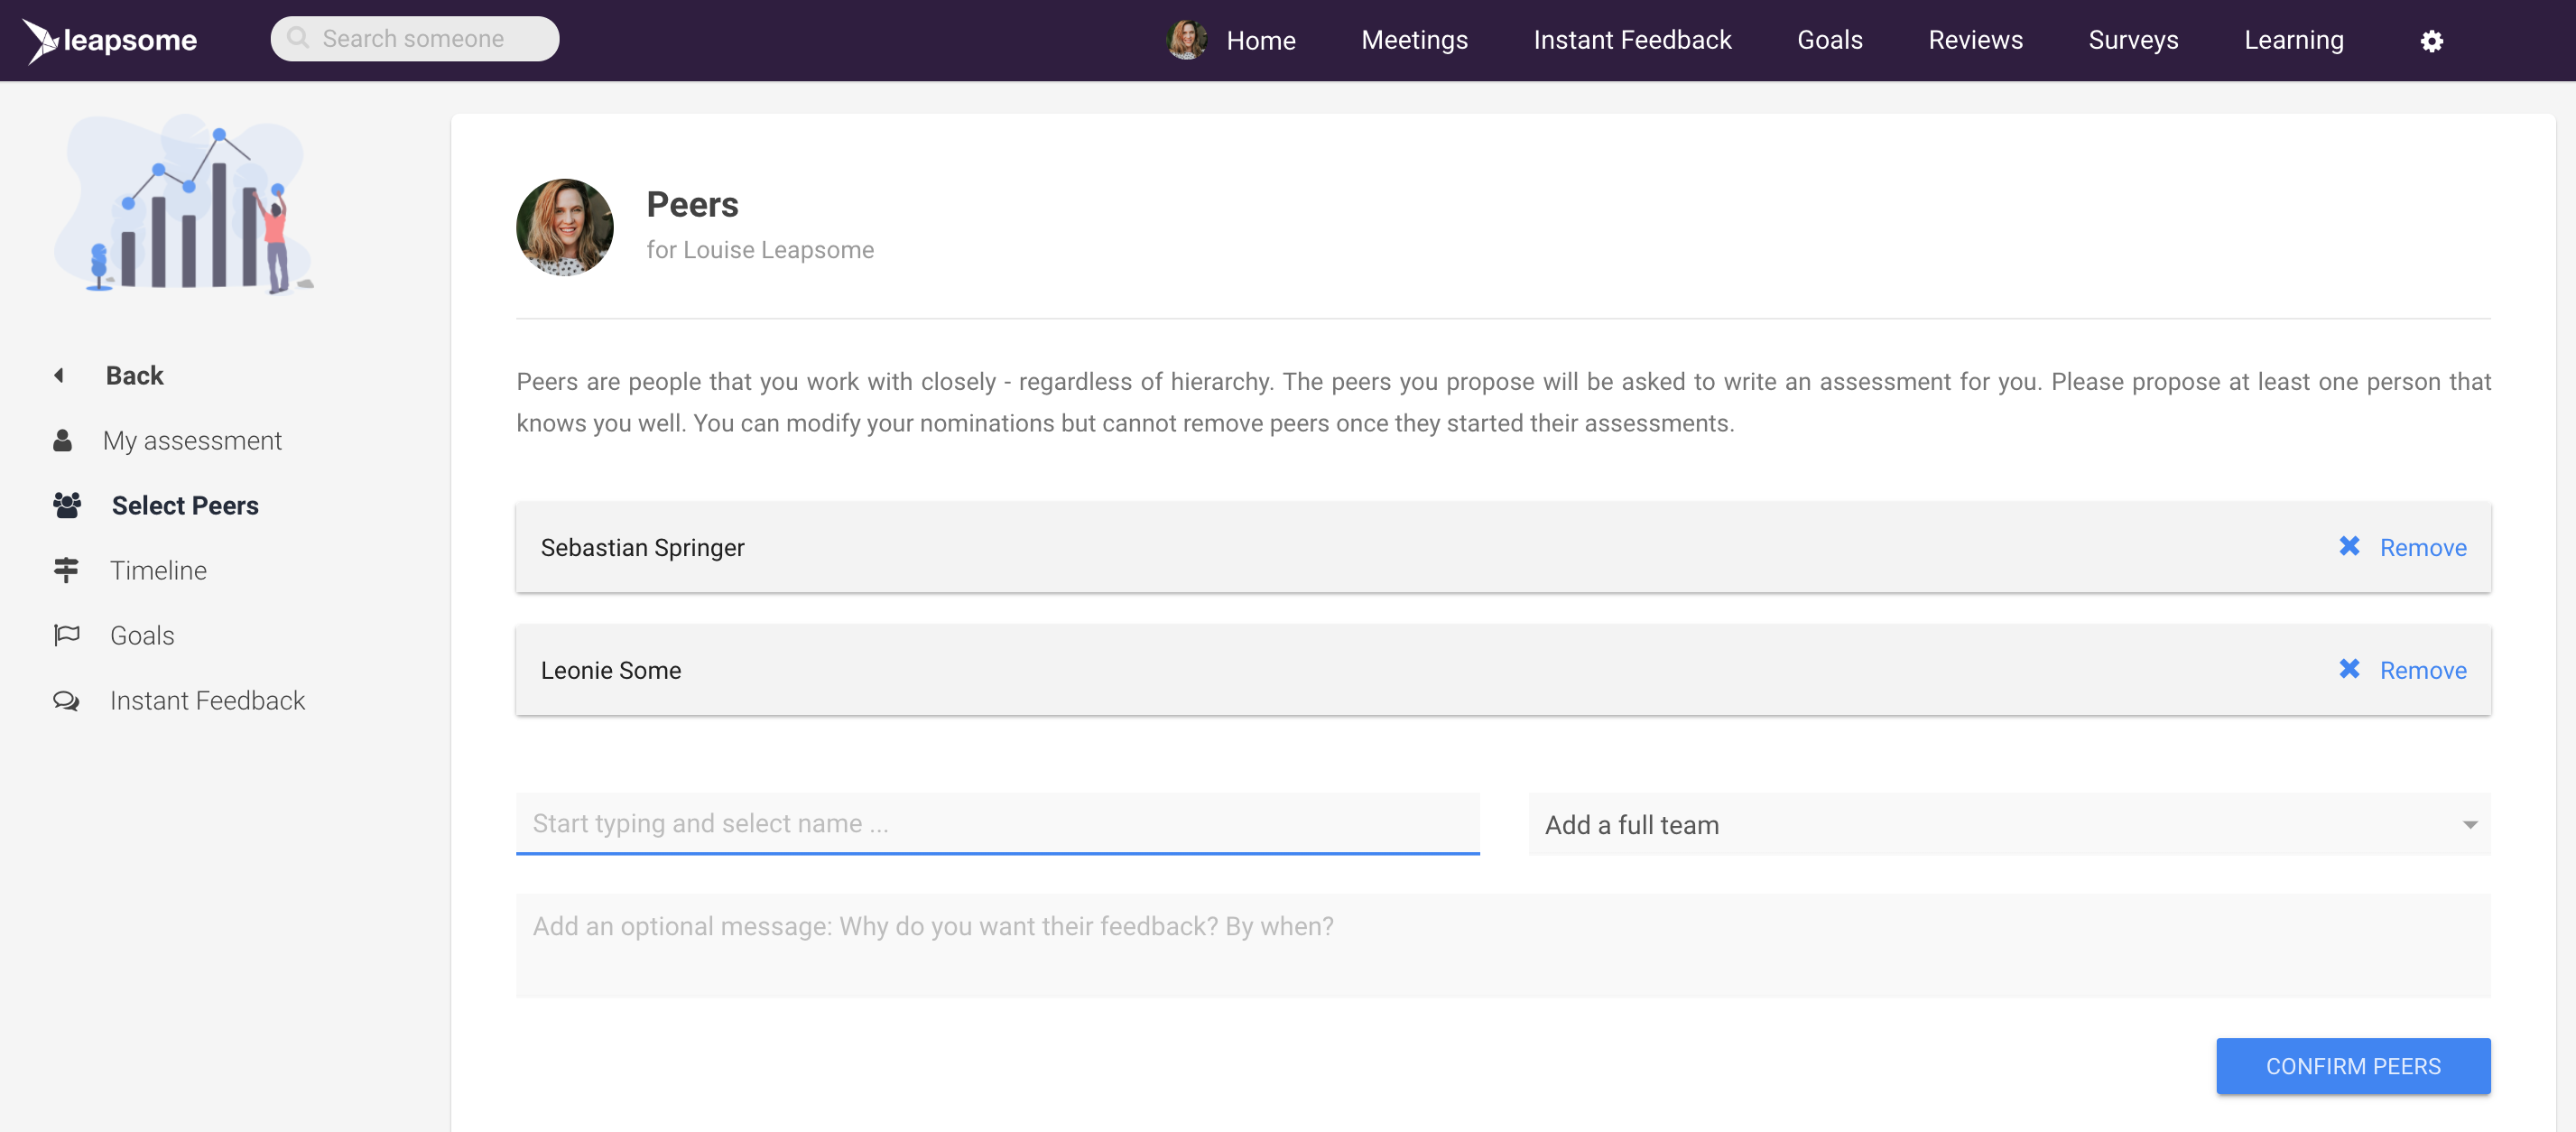Click the Goals flag icon
Screen dimensions: 2576x1132
pos(66,635)
